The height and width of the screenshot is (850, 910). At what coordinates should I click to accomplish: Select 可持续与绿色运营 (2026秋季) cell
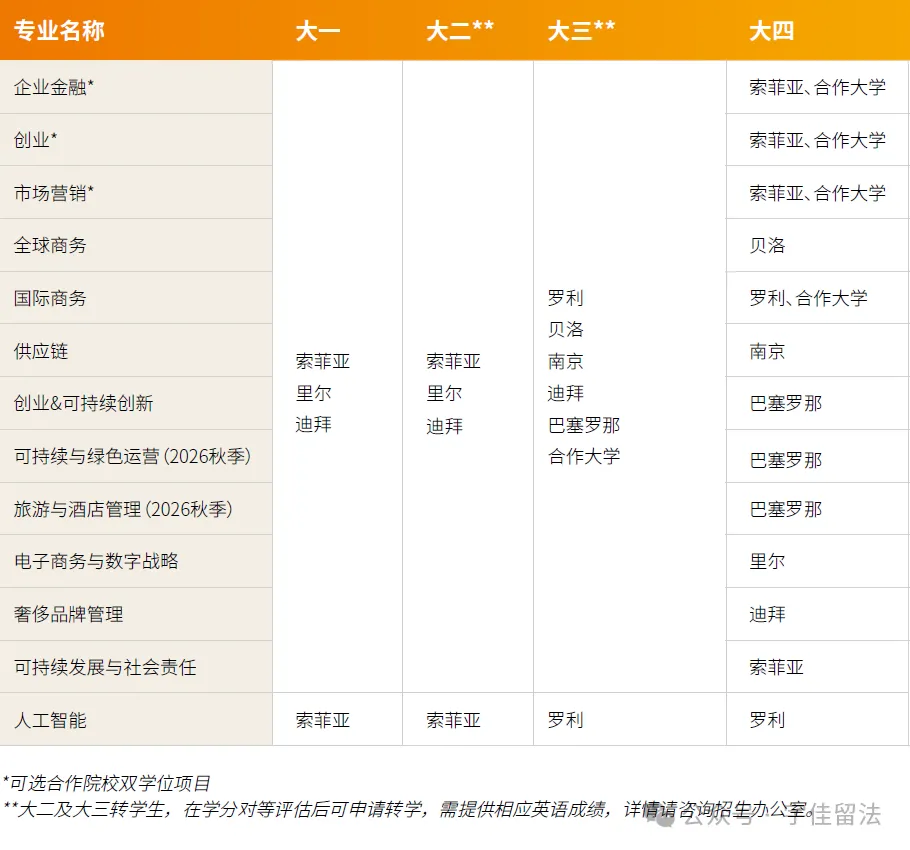(x=136, y=456)
